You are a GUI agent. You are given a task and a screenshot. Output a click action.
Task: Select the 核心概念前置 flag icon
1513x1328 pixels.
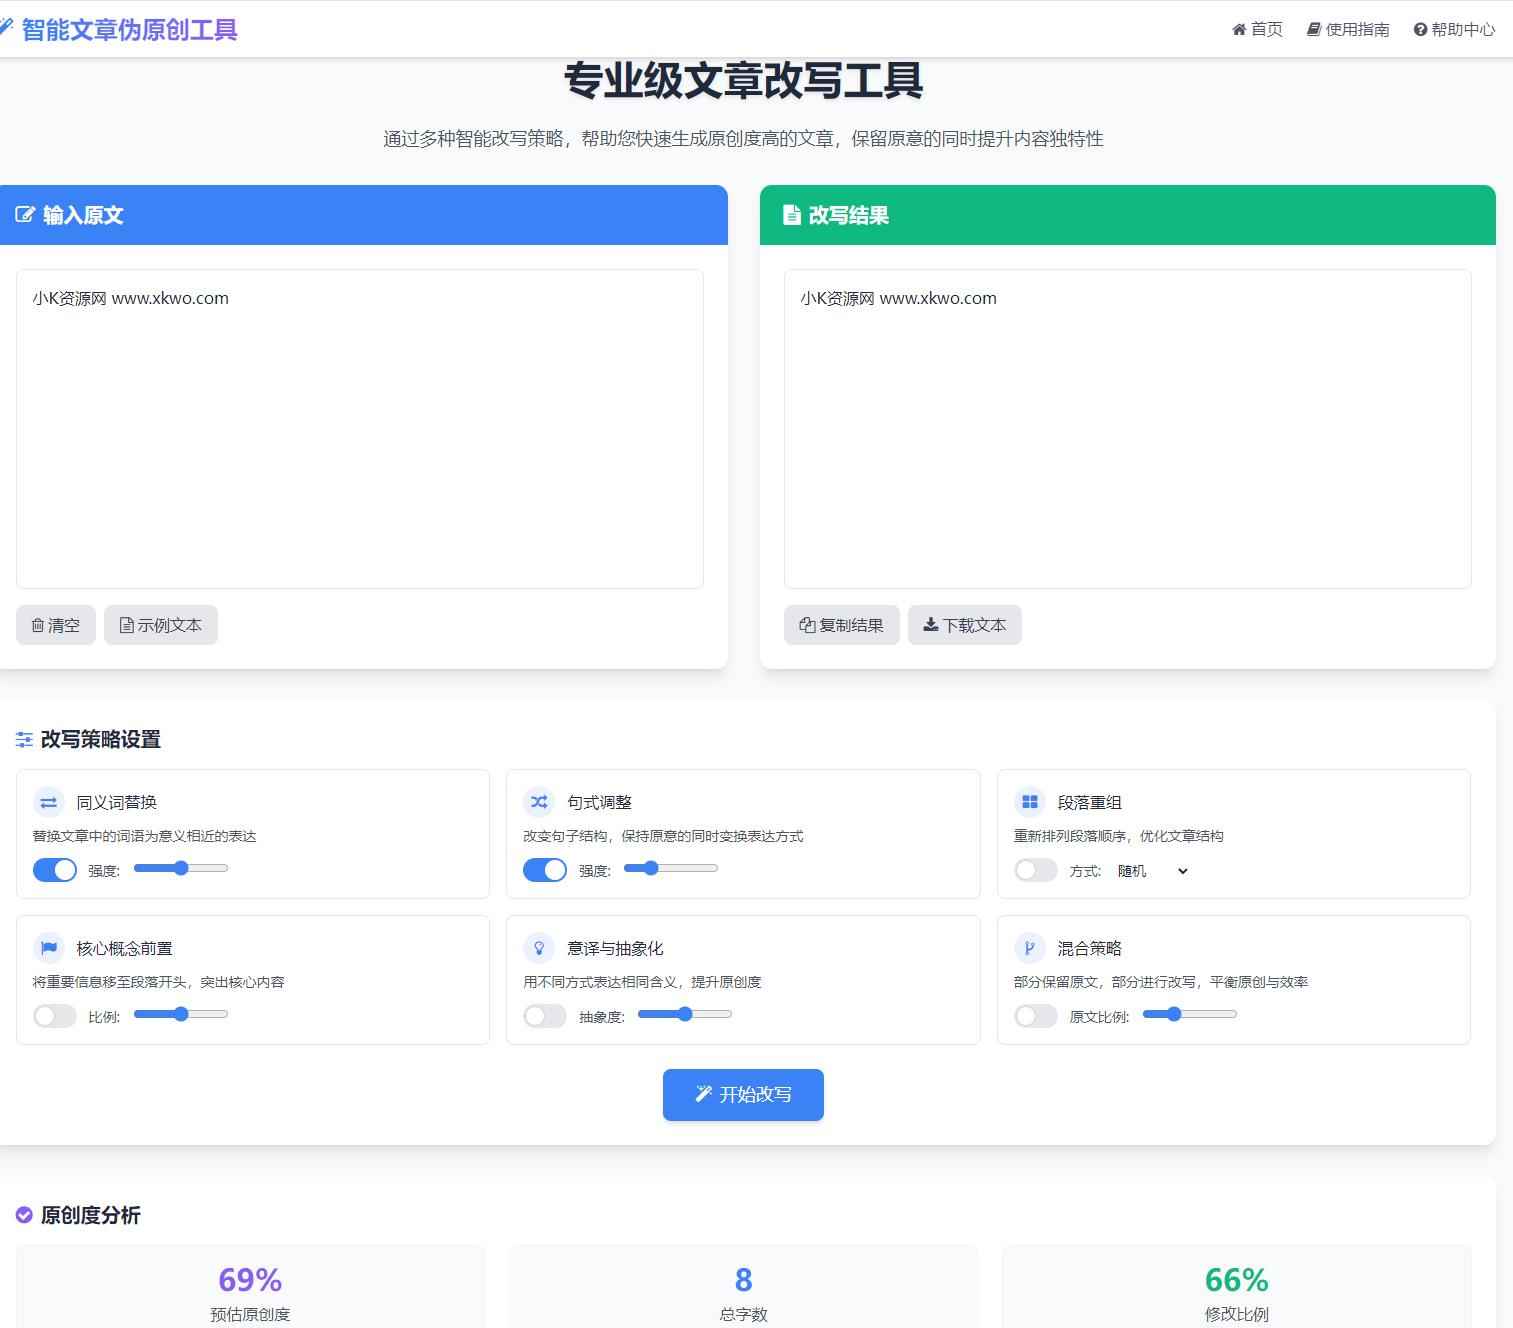pyautogui.click(x=47, y=947)
